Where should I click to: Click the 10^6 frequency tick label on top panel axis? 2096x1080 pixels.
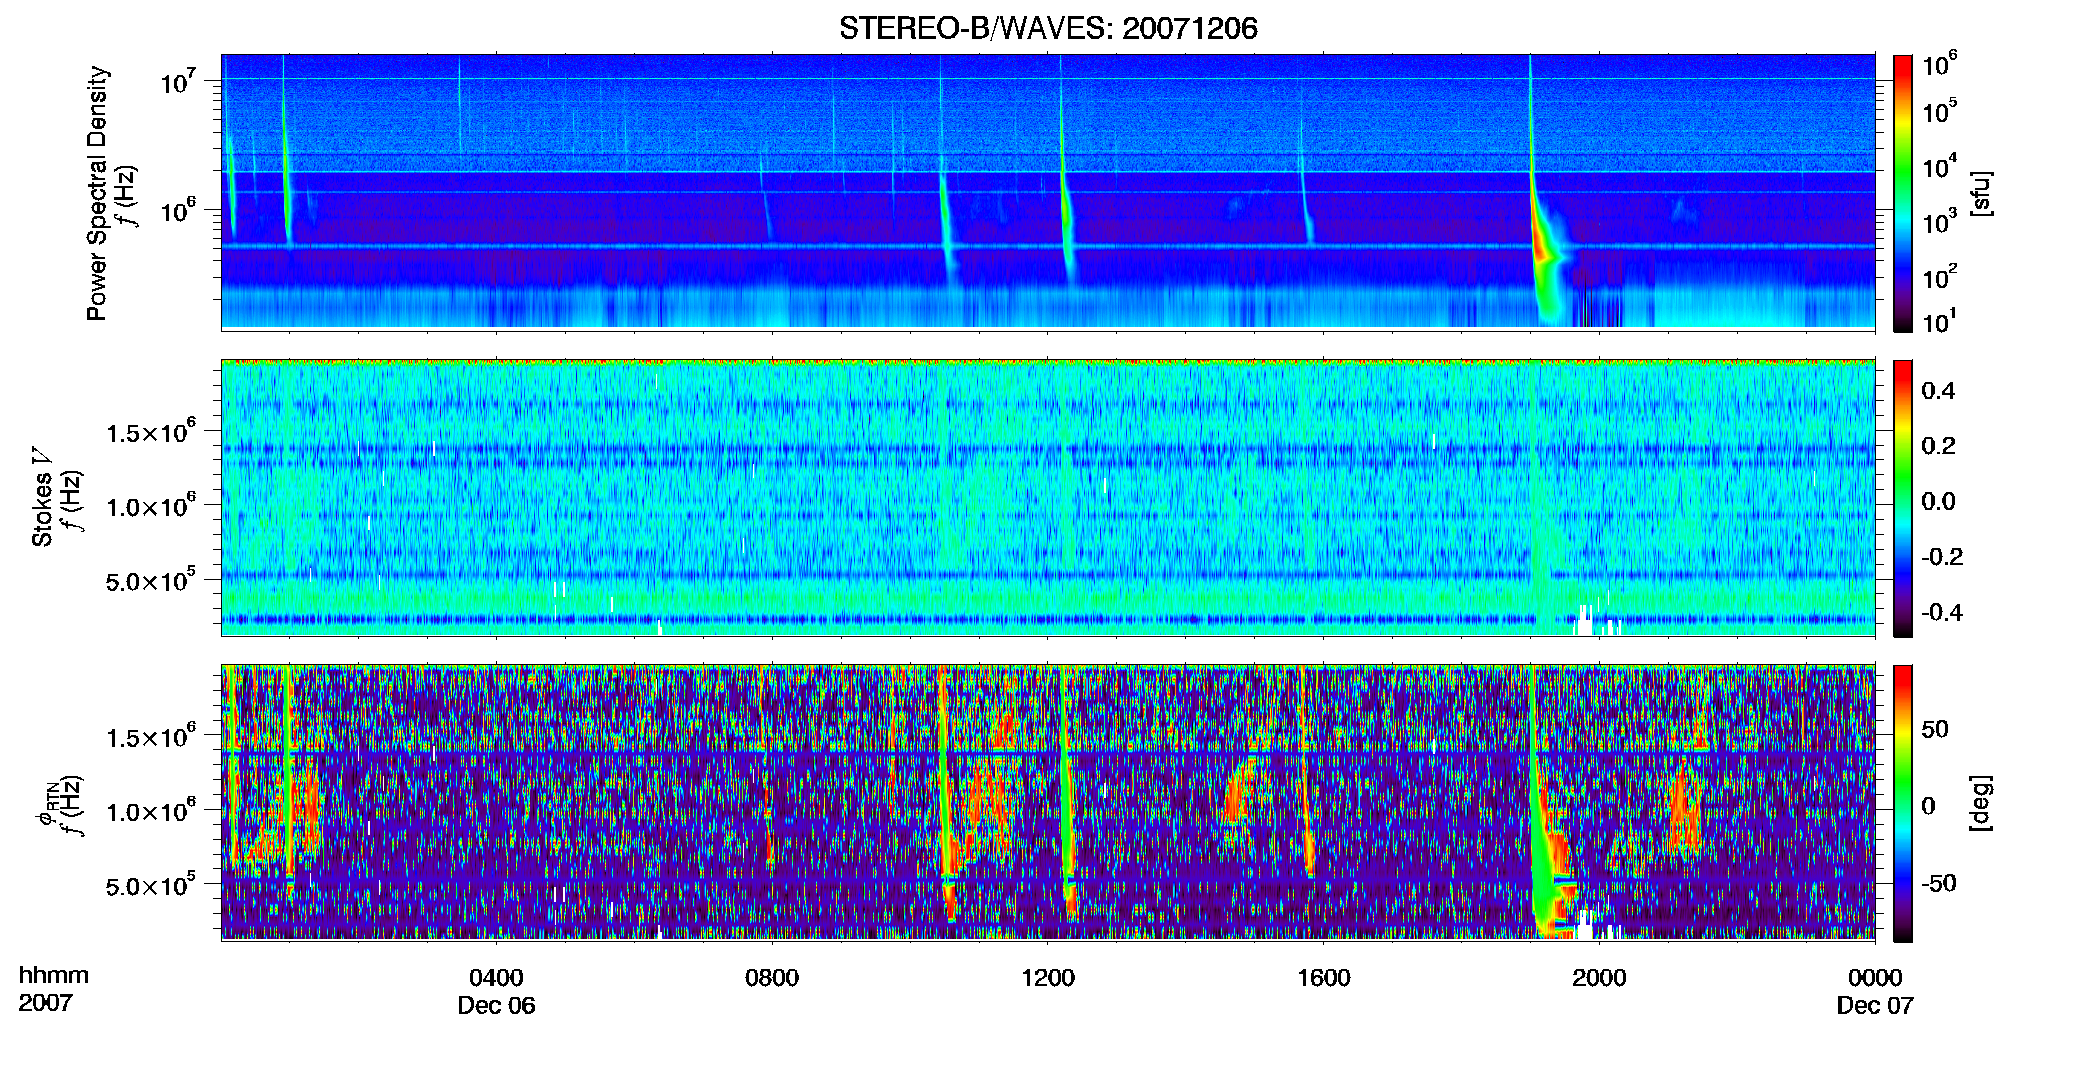[x=177, y=211]
